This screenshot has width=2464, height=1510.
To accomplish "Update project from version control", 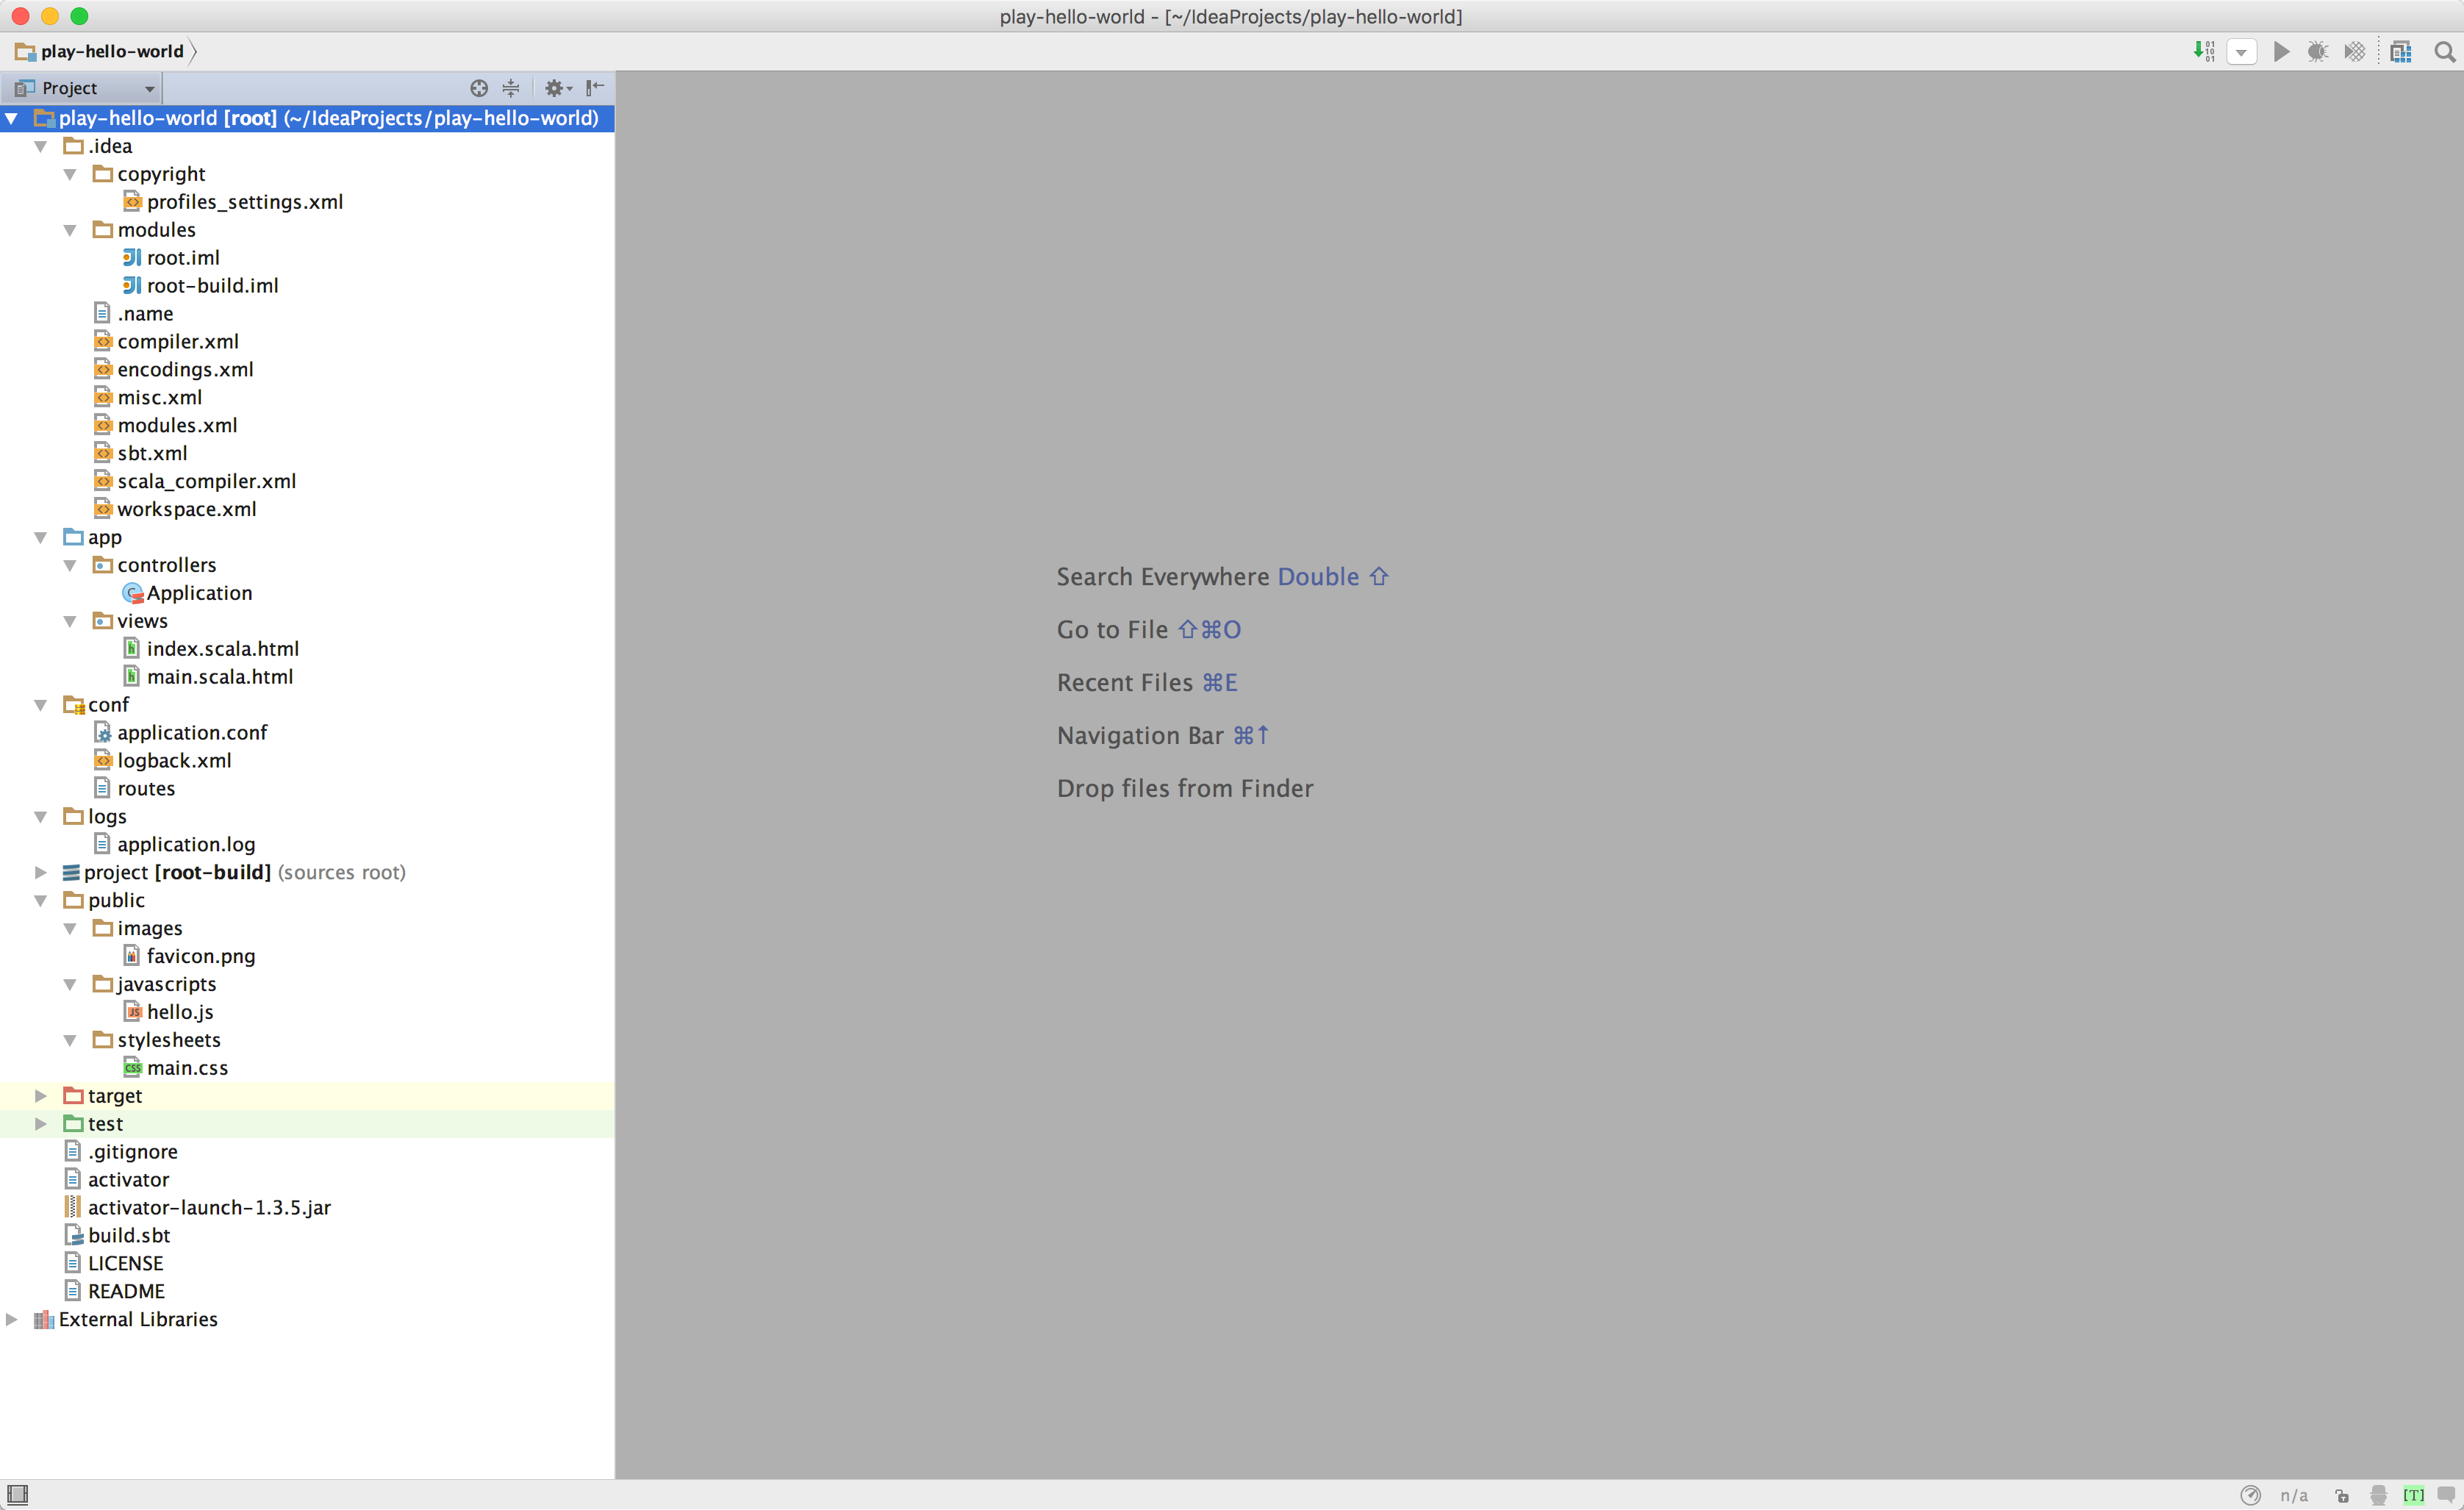I will tap(2204, 51).
